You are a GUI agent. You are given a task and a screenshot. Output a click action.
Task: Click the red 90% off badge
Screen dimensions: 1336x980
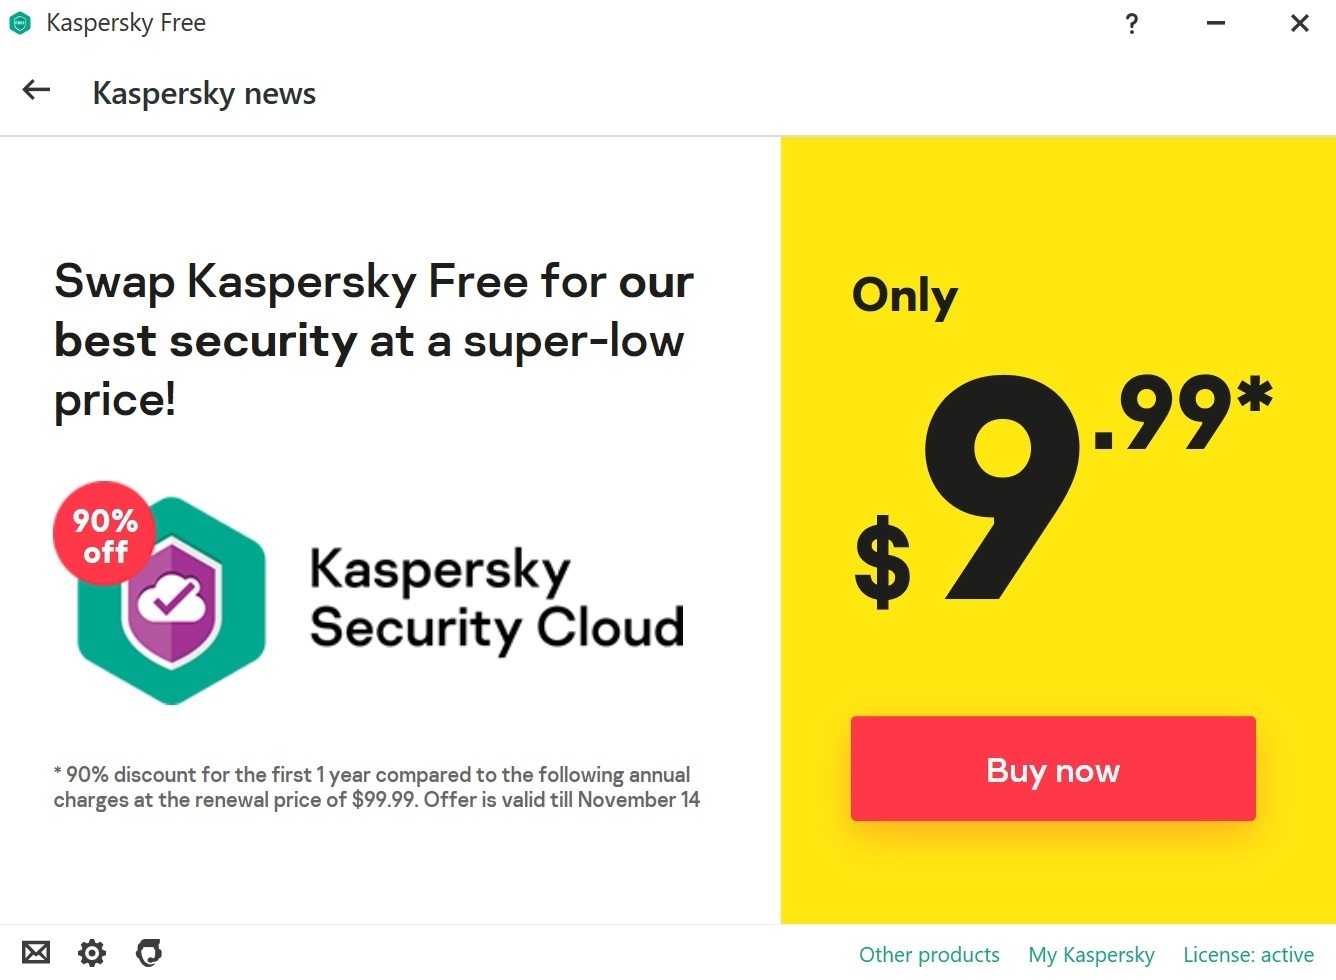click(x=103, y=534)
